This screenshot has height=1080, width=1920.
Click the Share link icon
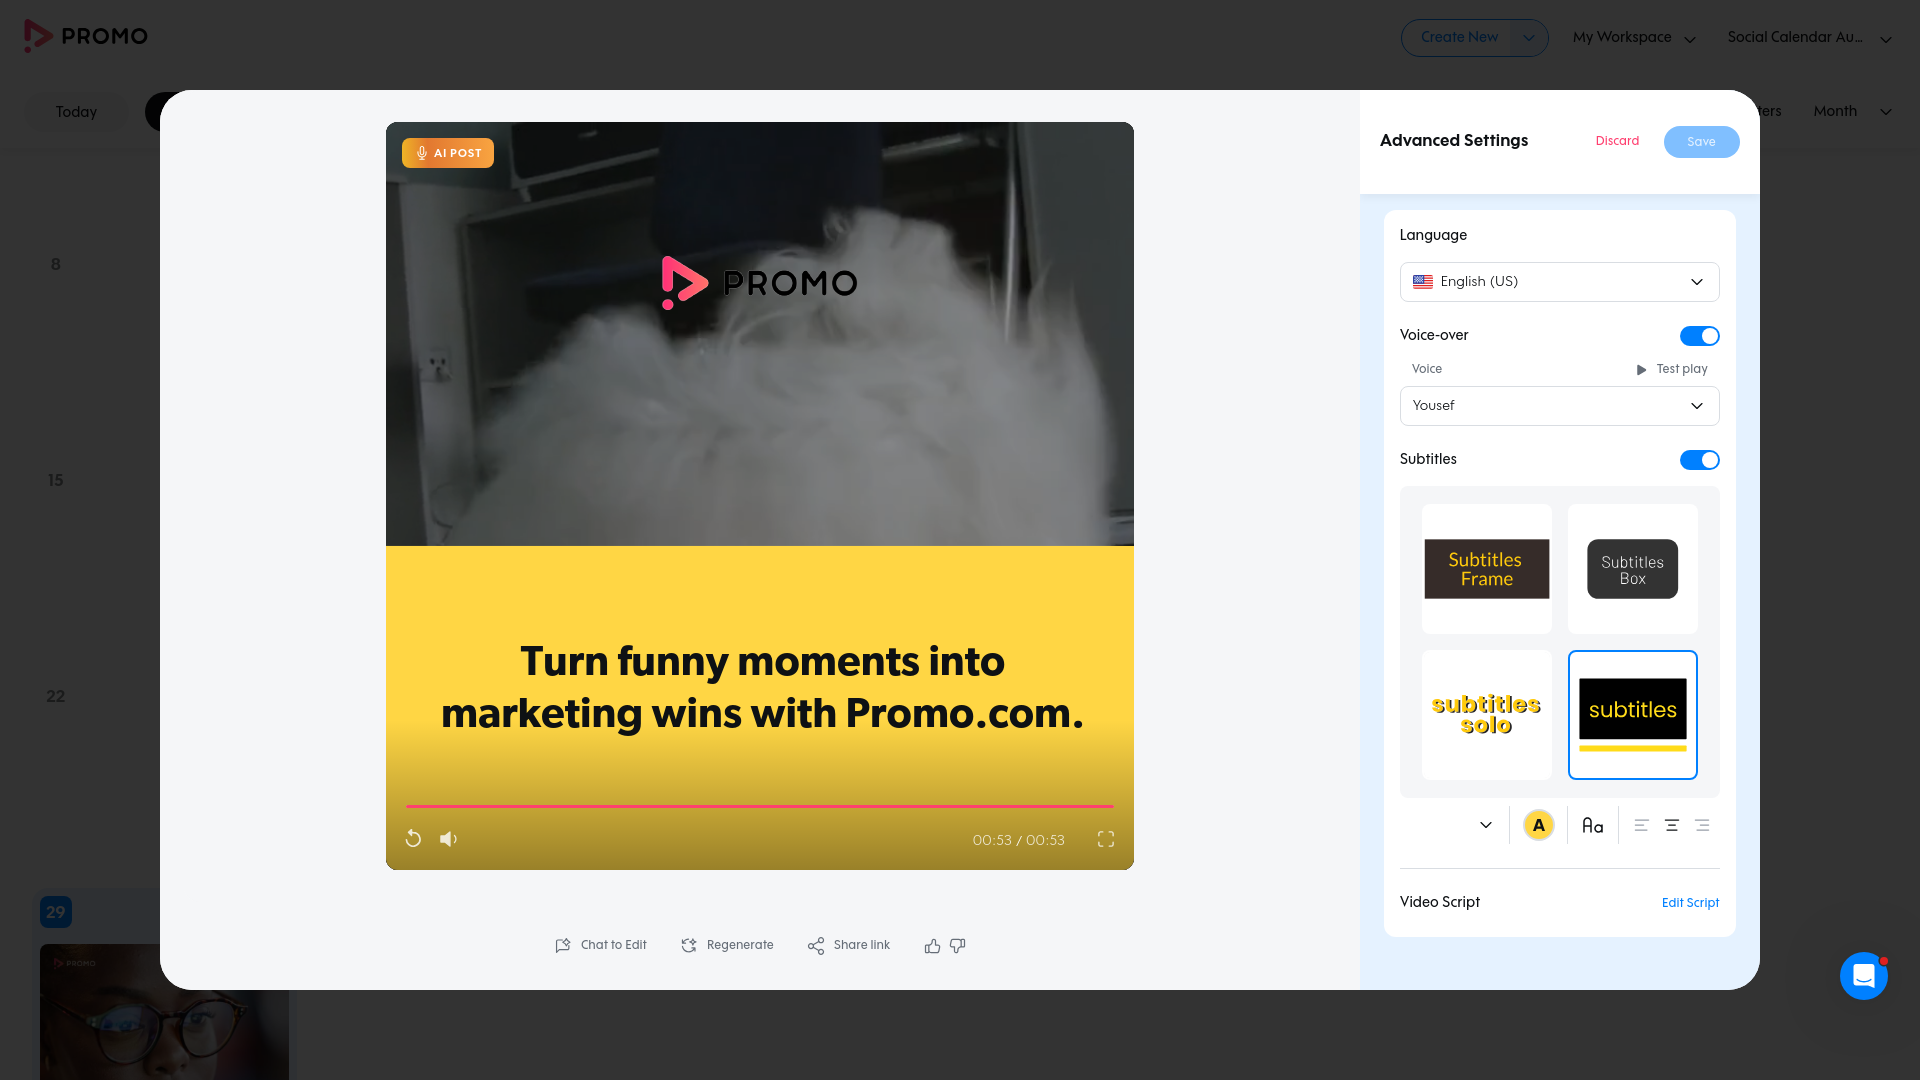pos(816,945)
